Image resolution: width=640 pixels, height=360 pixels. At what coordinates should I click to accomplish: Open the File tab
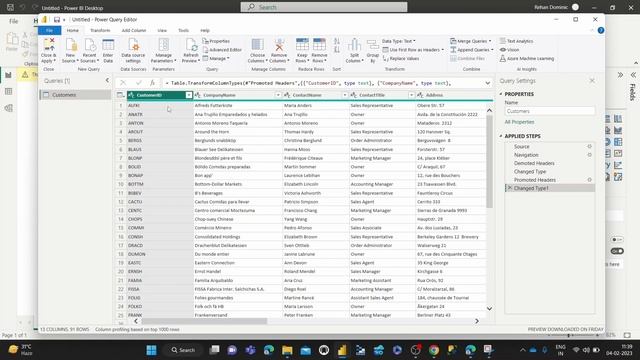tap(49, 31)
